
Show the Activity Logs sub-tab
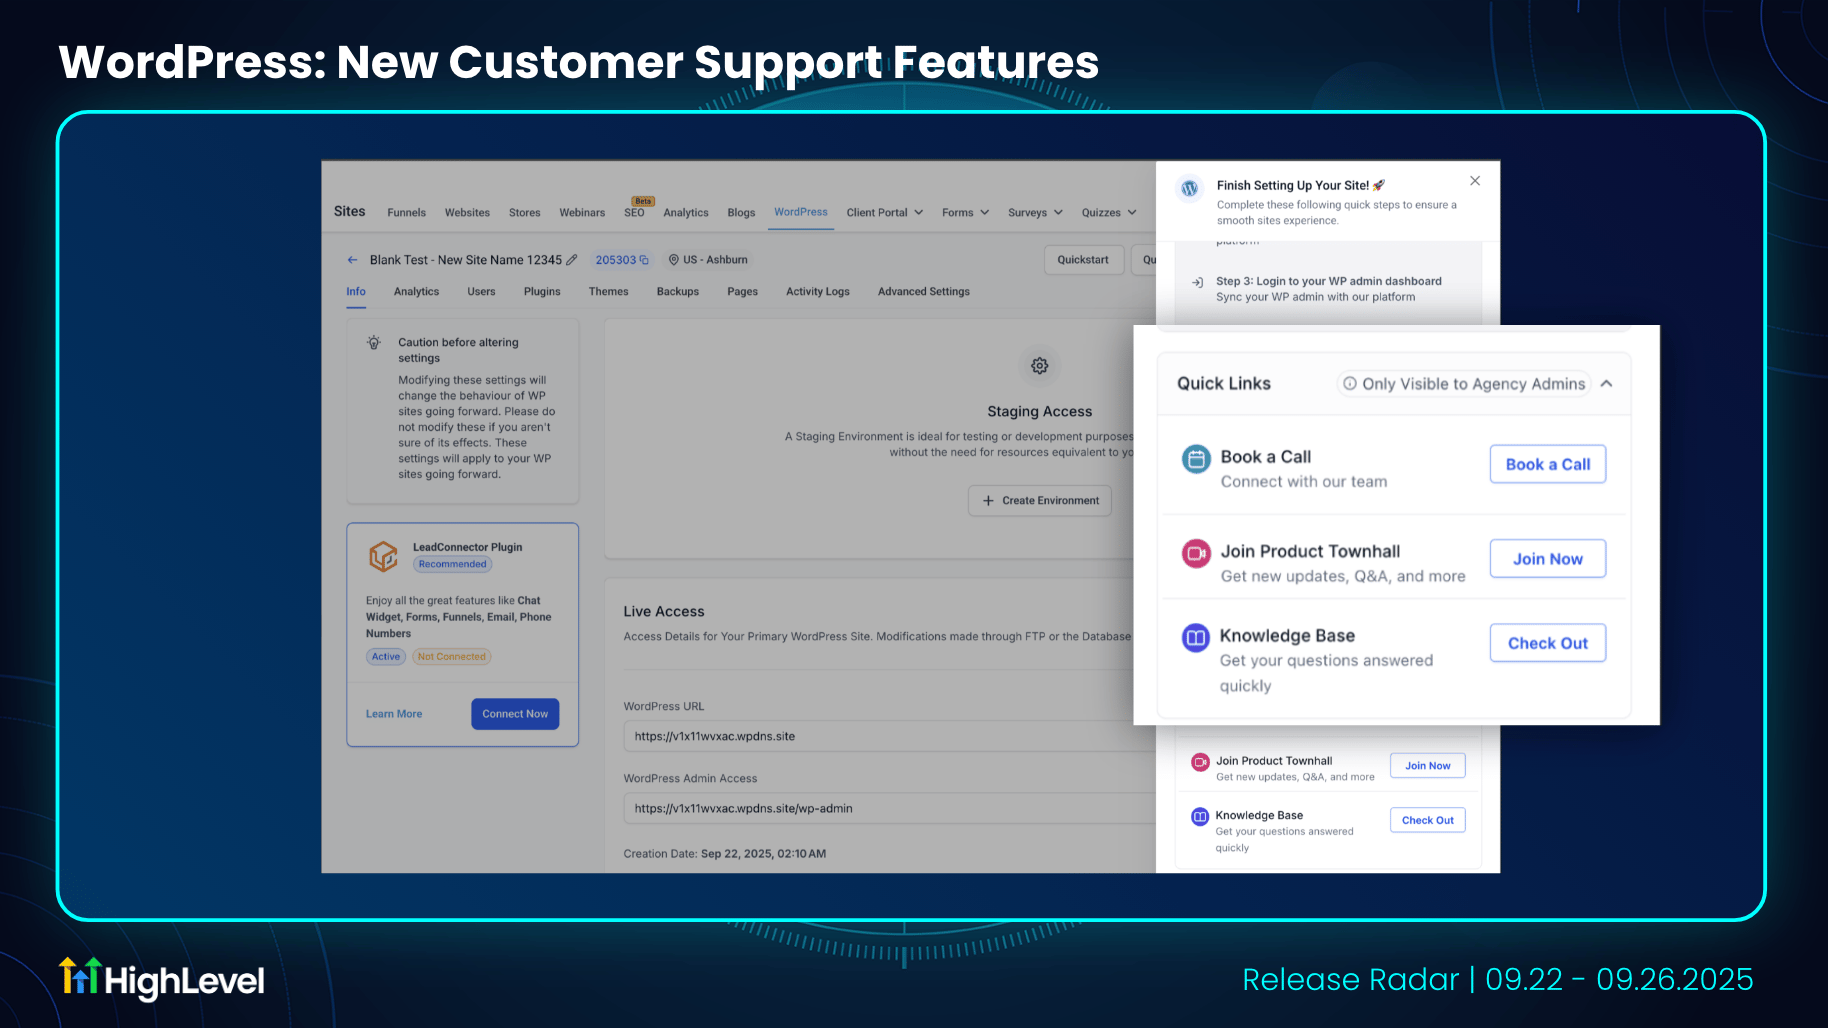818,292
